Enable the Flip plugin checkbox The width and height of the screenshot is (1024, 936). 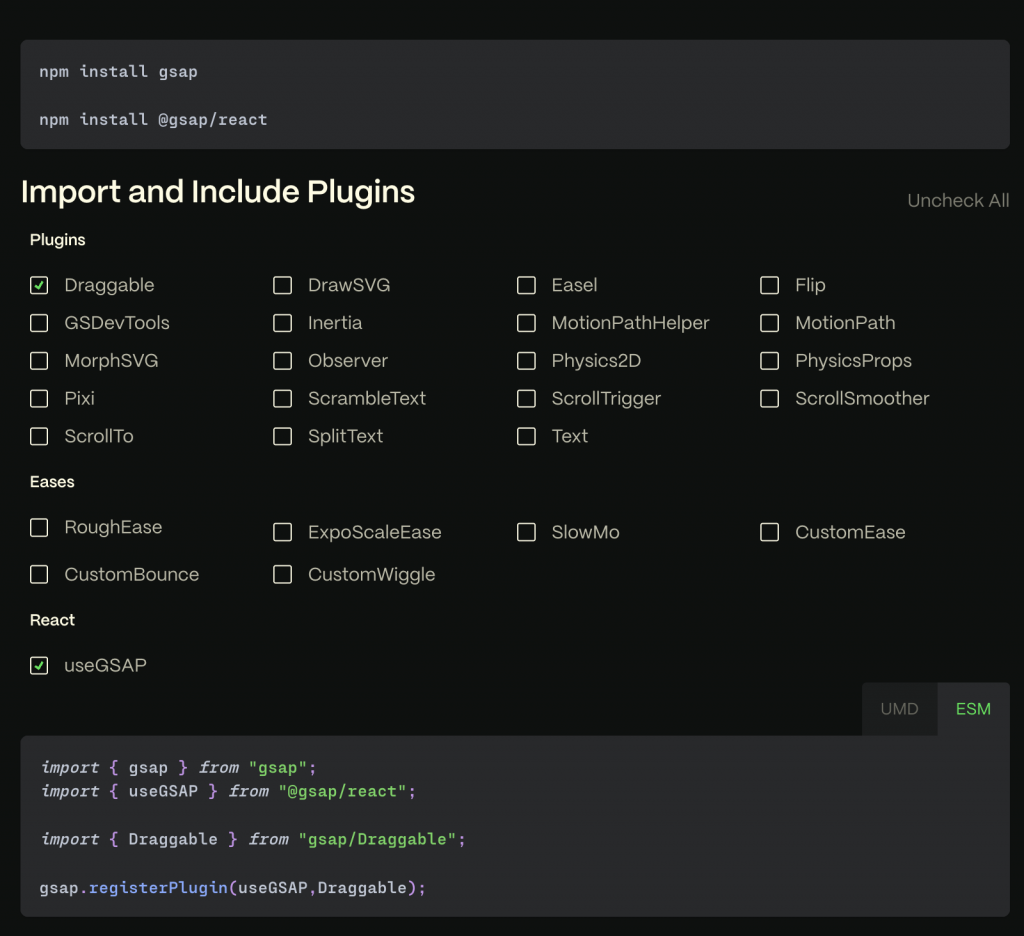(769, 286)
